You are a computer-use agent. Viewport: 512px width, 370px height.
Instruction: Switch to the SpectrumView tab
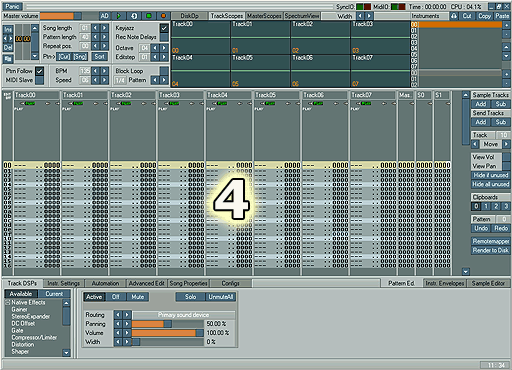click(302, 16)
